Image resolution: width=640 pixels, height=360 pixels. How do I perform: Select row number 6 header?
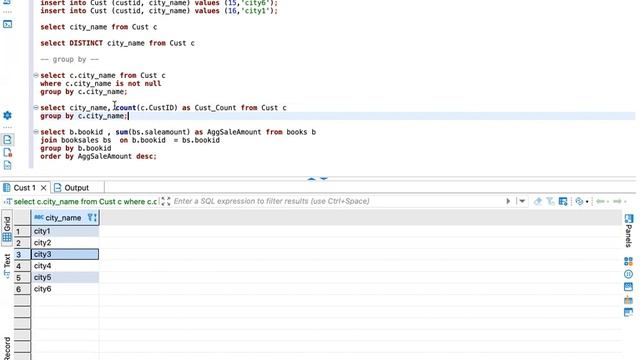22,289
